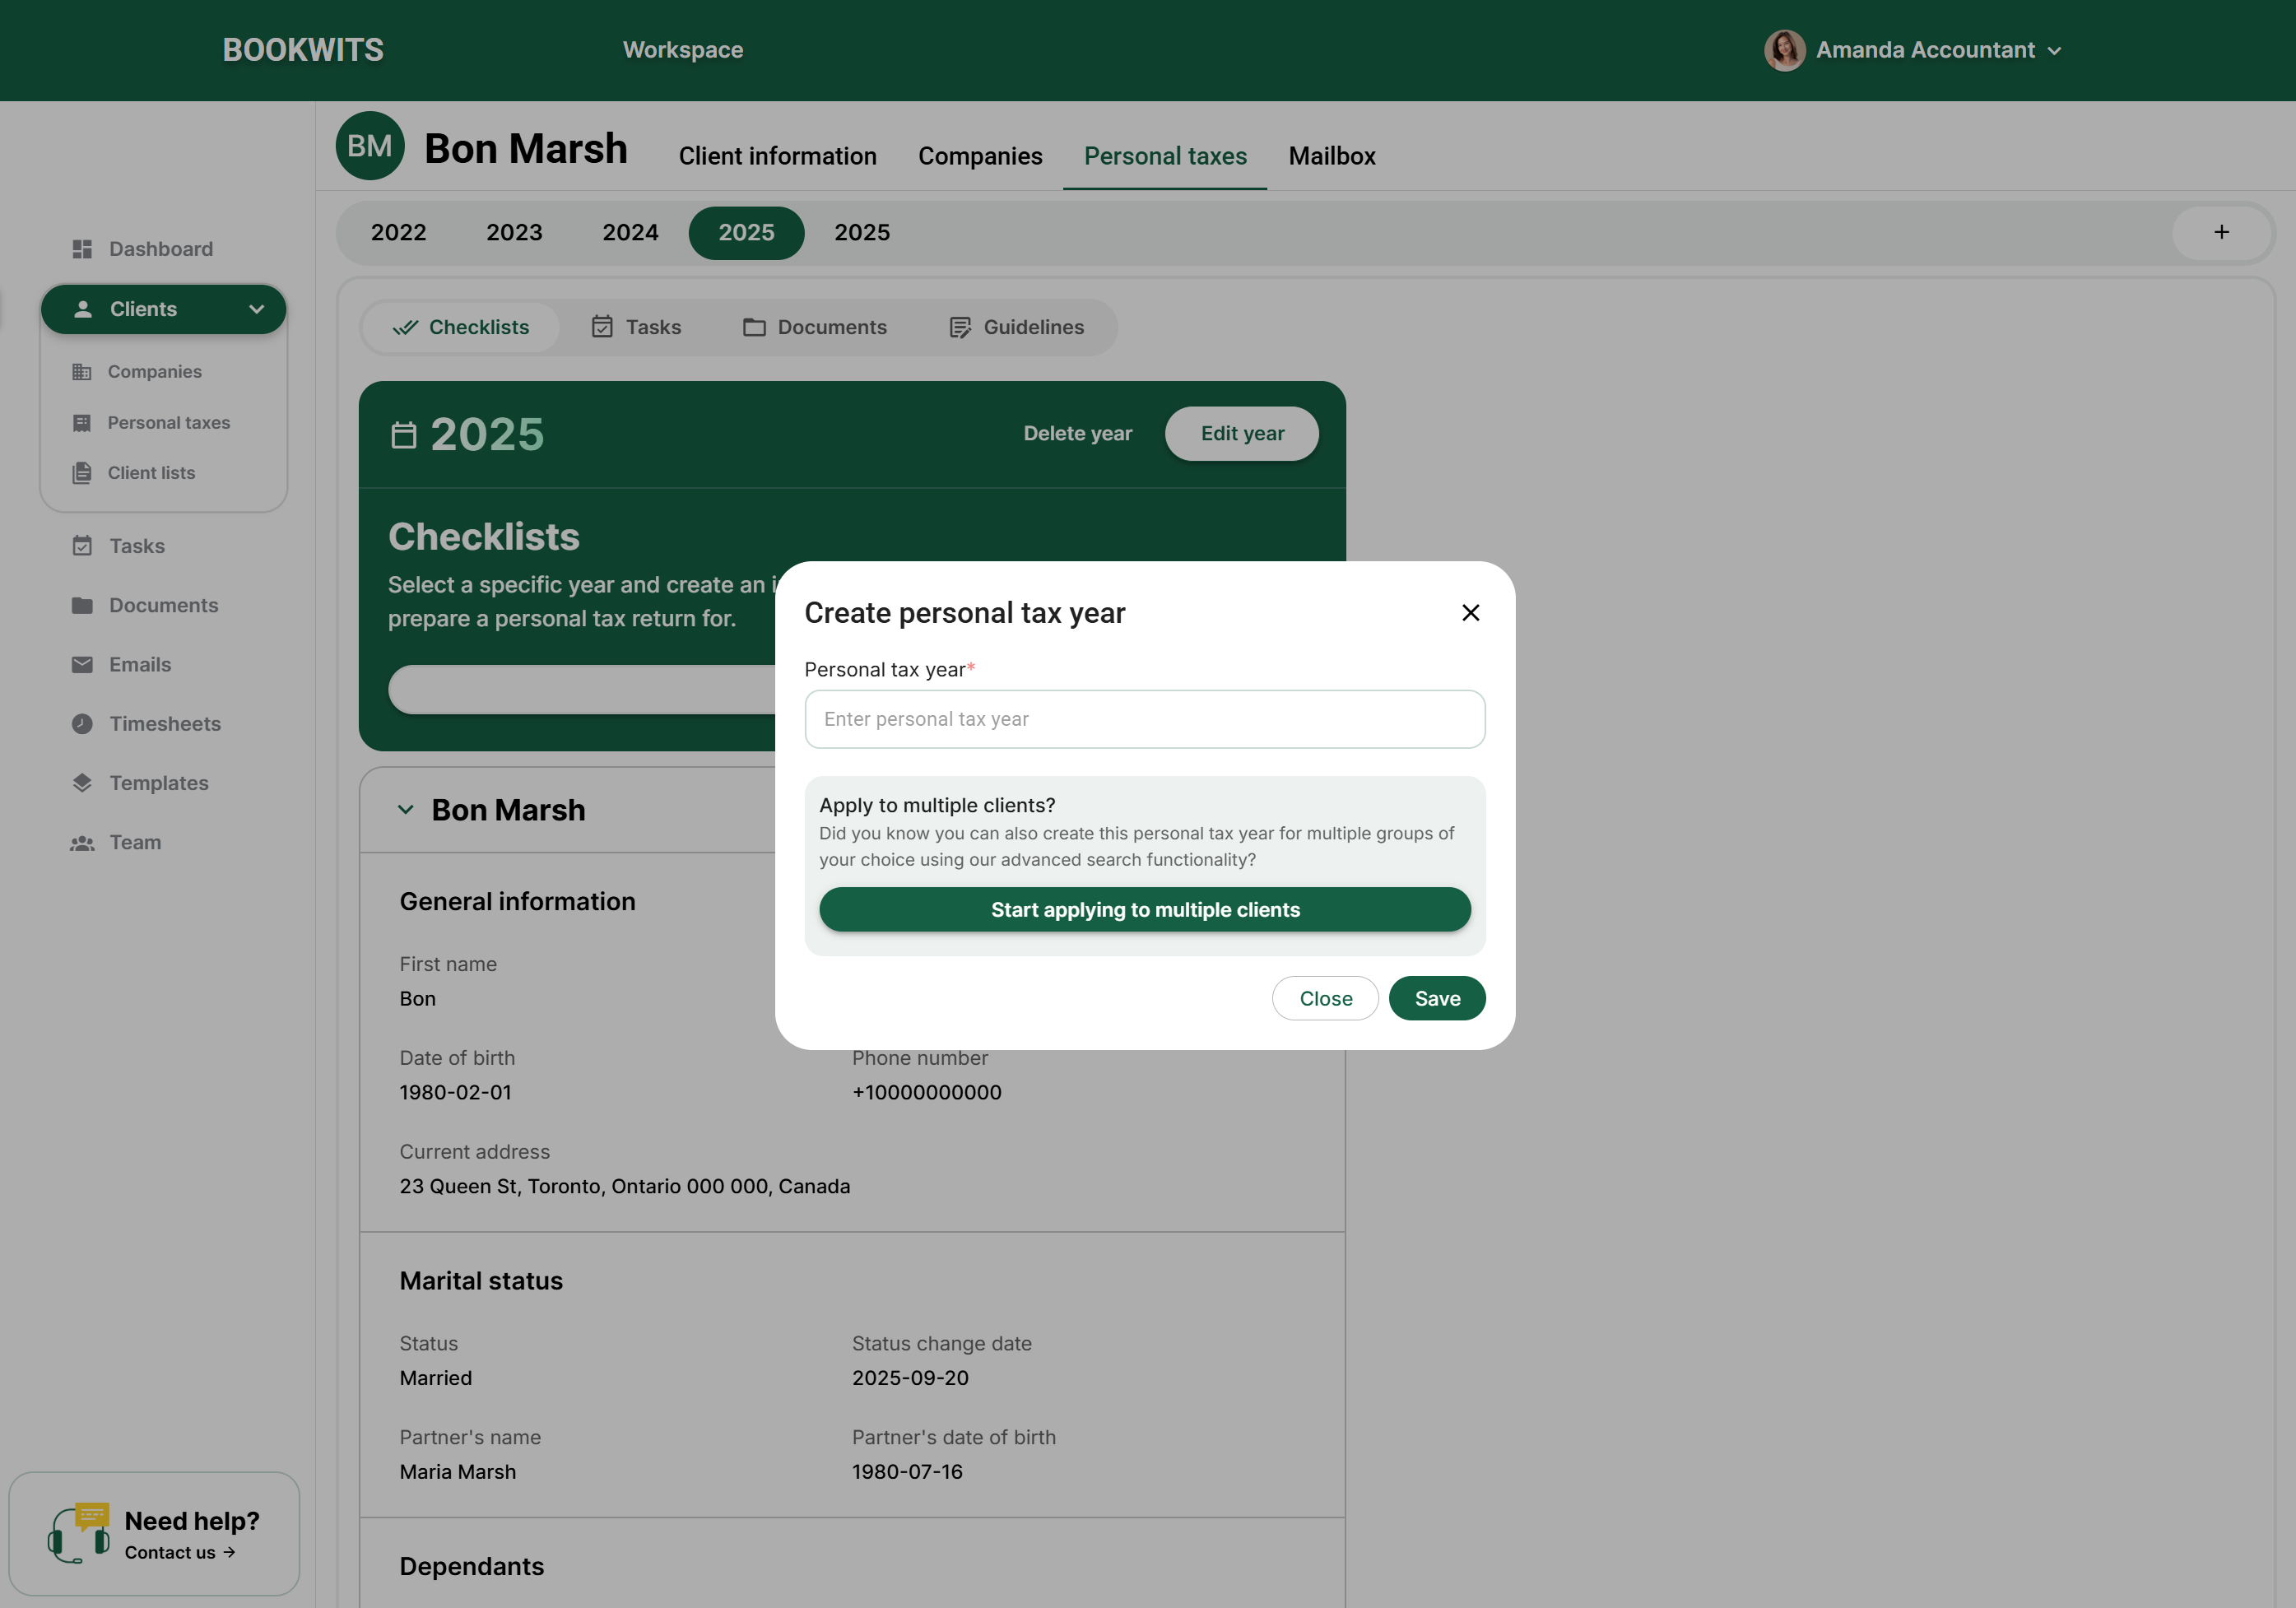Click the Documents folder icon in sidebar
The width and height of the screenshot is (2296, 1608).
pyautogui.click(x=82, y=606)
